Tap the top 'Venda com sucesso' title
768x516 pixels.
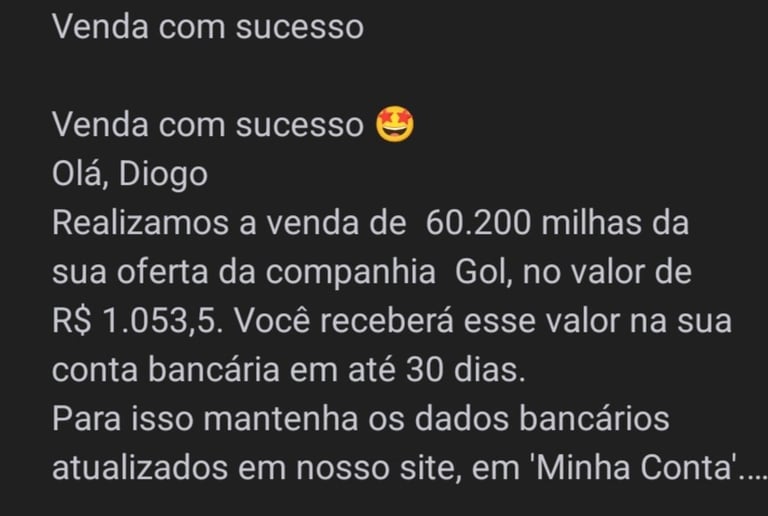click(x=208, y=26)
